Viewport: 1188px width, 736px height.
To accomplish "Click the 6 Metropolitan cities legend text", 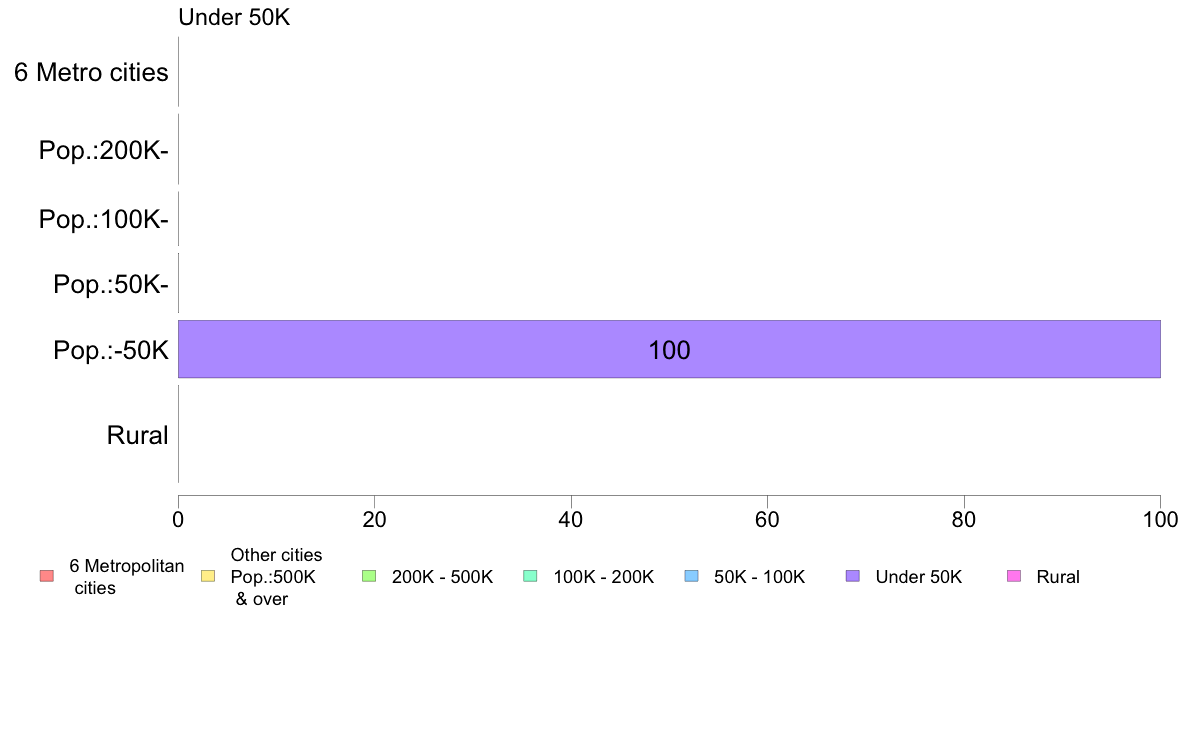I will (x=126, y=577).
